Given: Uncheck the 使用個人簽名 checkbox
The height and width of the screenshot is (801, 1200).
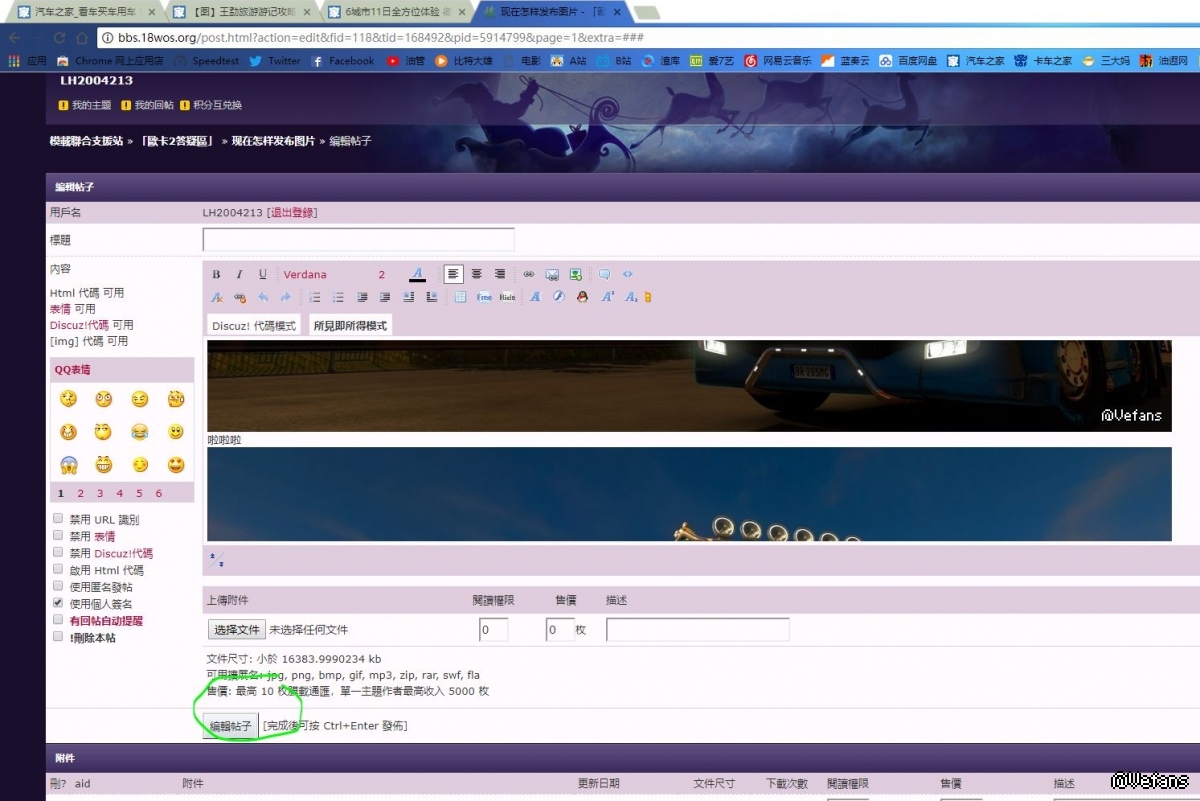Looking at the screenshot, I should [58, 604].
